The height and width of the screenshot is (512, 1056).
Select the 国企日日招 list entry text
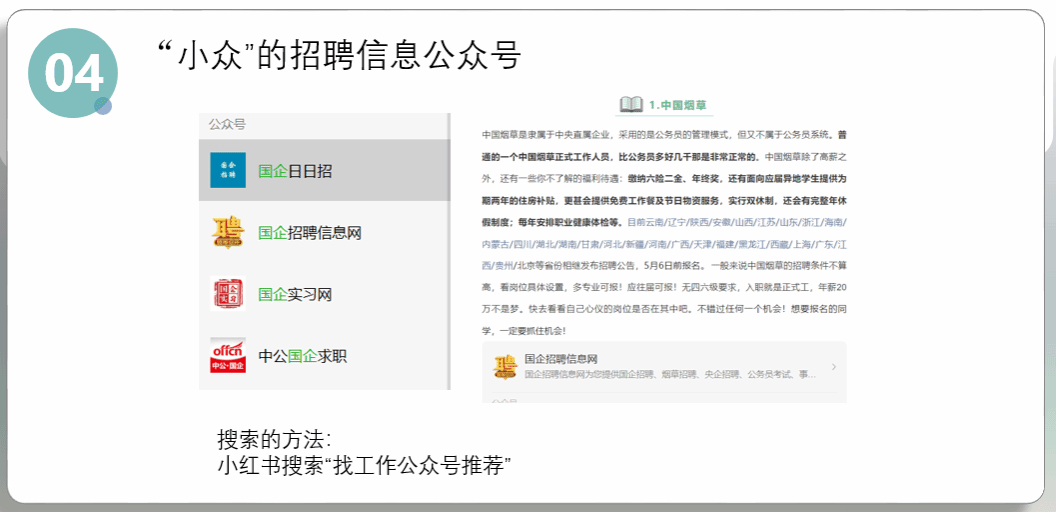click(295, 171)
